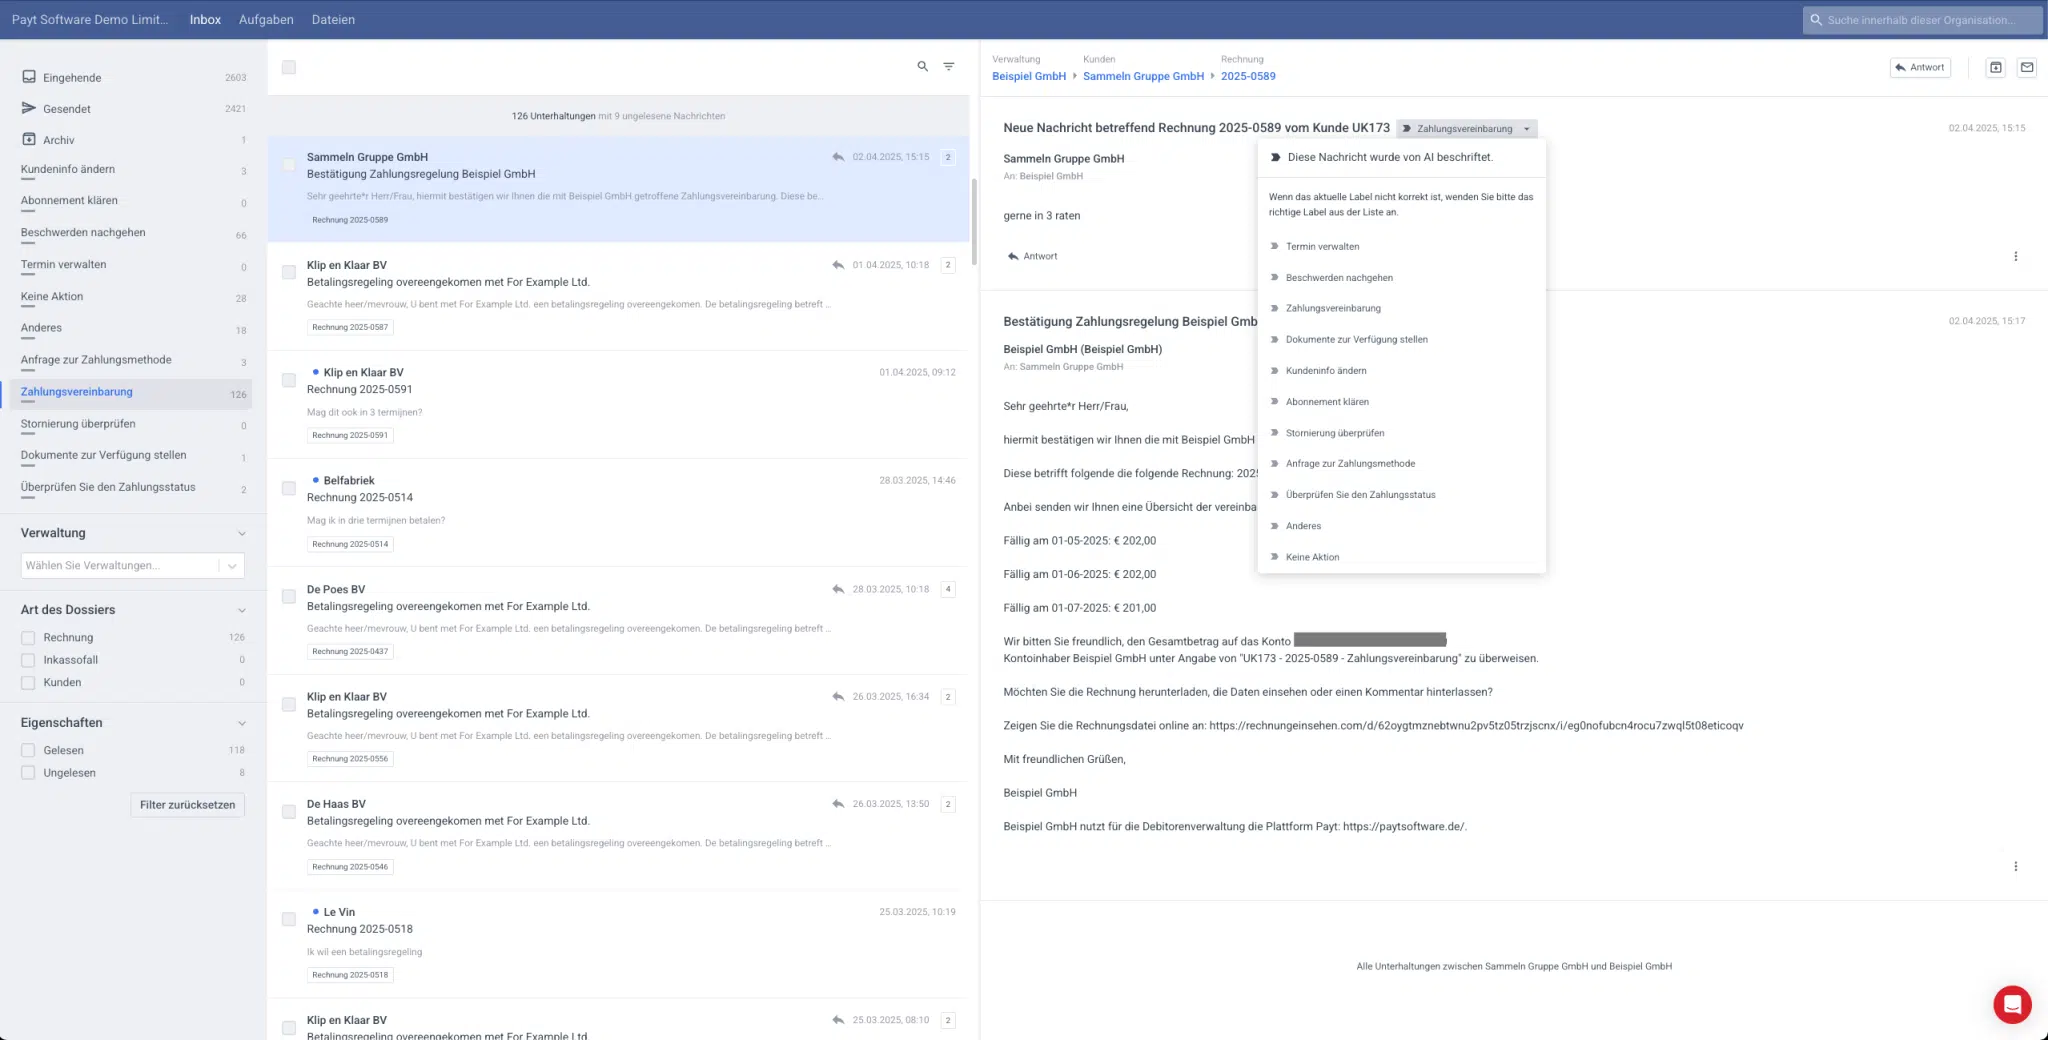This screenshot has height=1040, width=2048.
Task: Click reply arrow on Klip en Klaar 01.04.2025 10:18
Action: click(x=838, y=265)
